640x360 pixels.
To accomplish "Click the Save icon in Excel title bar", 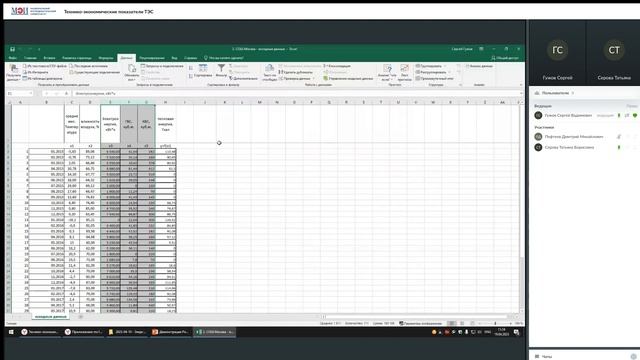I will [12, 49].
